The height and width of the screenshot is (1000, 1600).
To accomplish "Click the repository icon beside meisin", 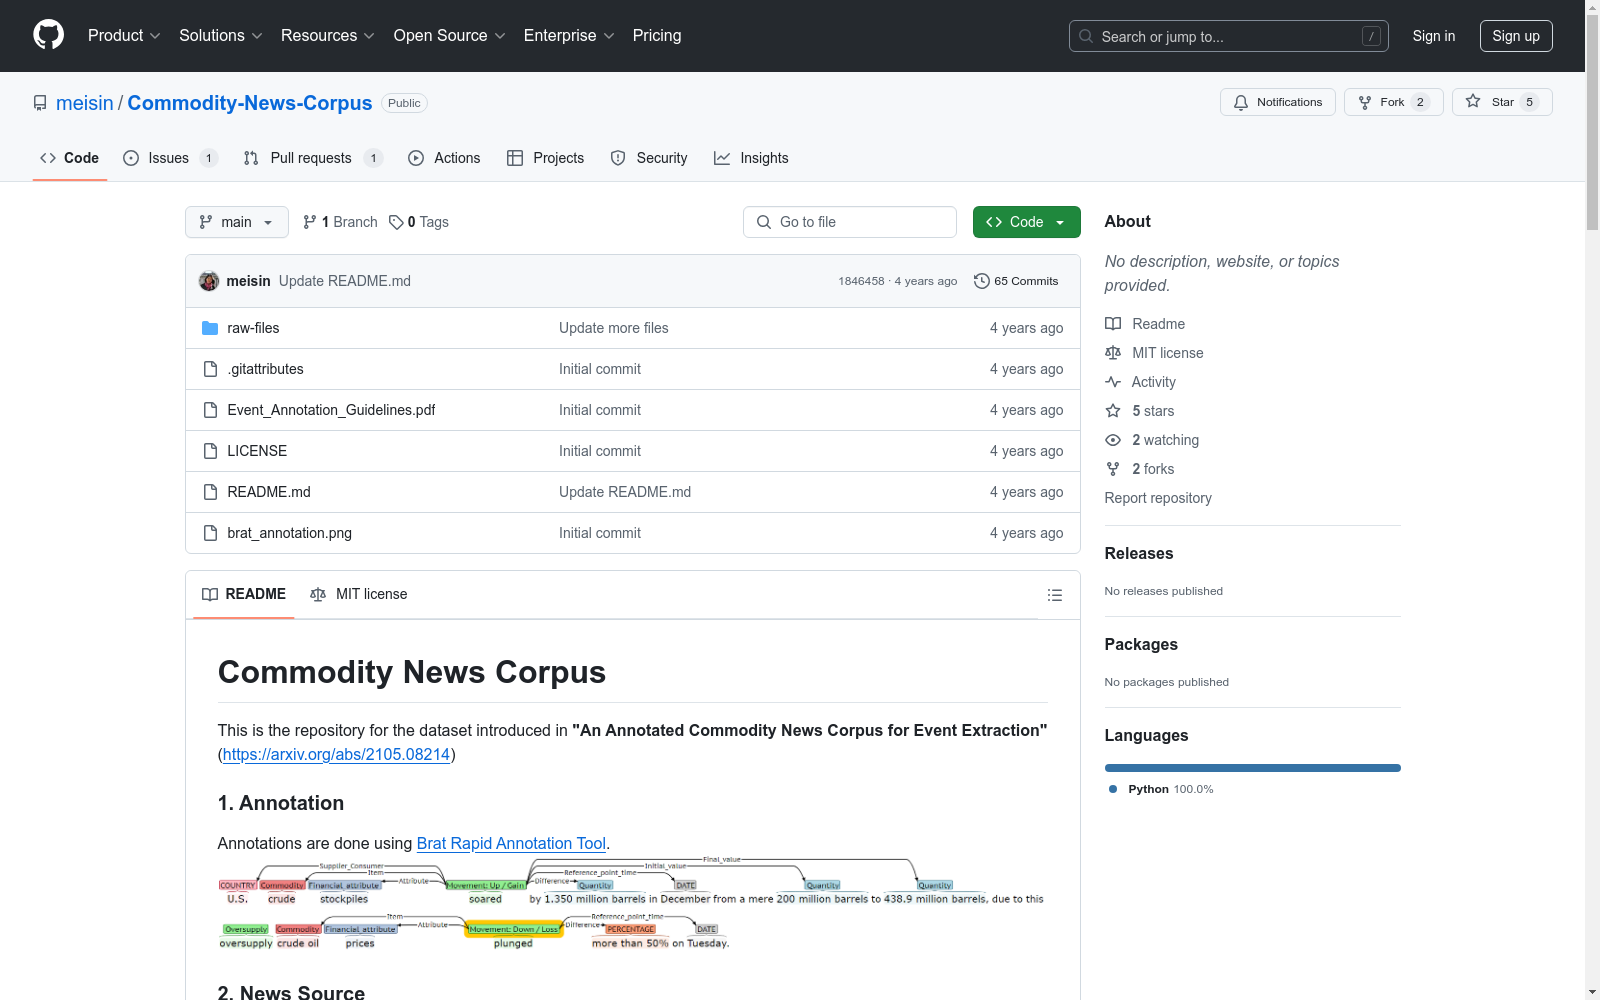I will click(40, 103).
